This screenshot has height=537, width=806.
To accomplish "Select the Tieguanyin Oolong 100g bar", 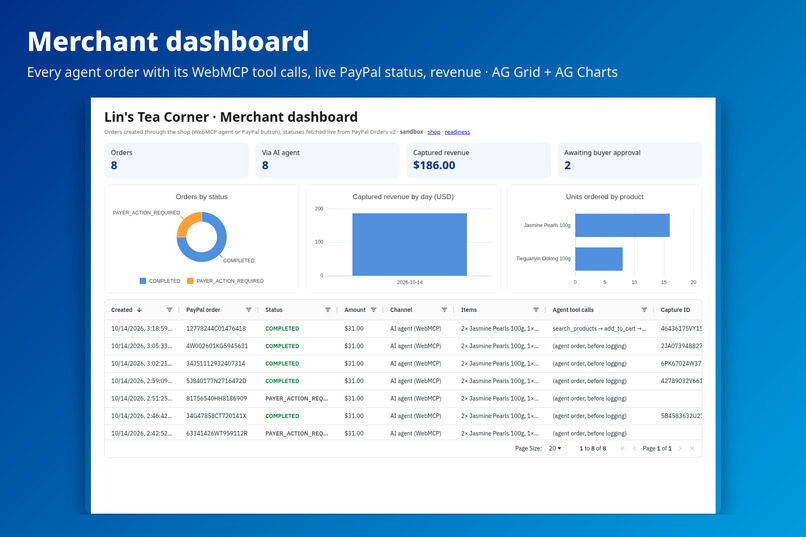I will 599,259.
